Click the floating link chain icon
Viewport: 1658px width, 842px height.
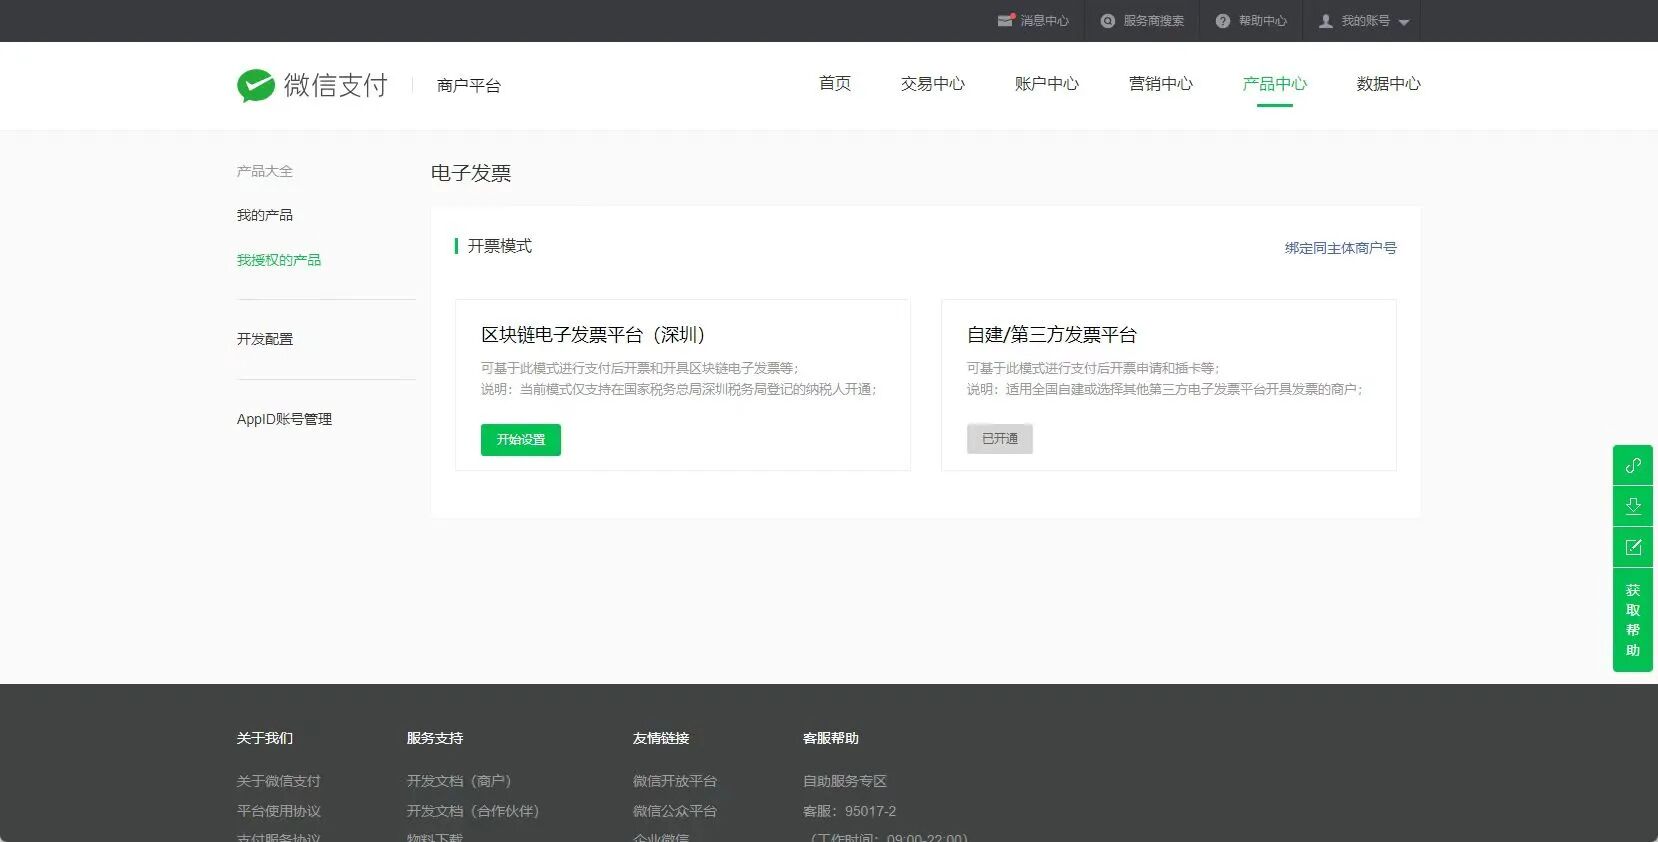(1633, 465)
